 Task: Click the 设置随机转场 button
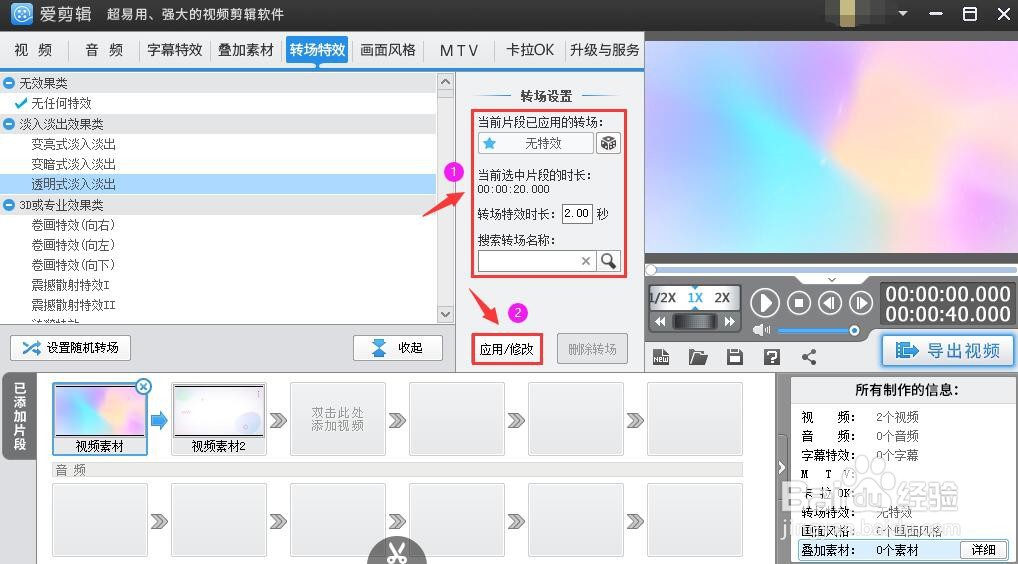pyautogui.click(x=70, y=348)
